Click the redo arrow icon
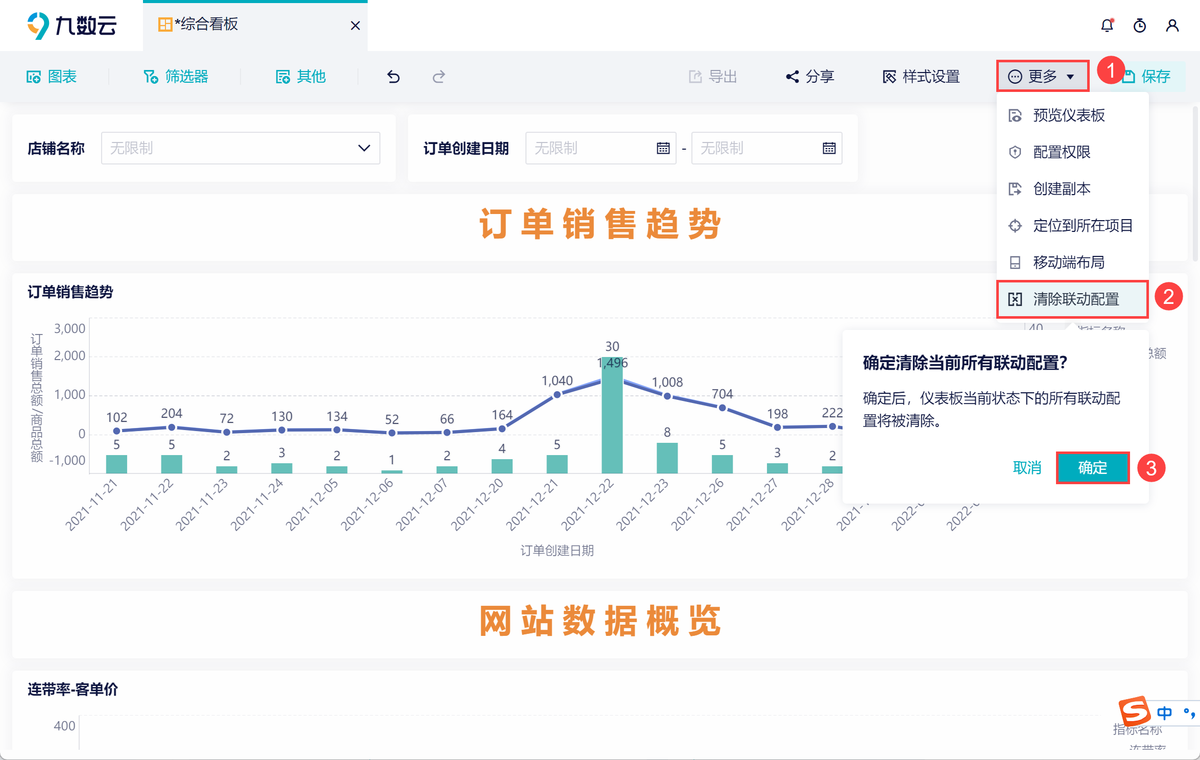1200x760 pixels. (438, 75)
